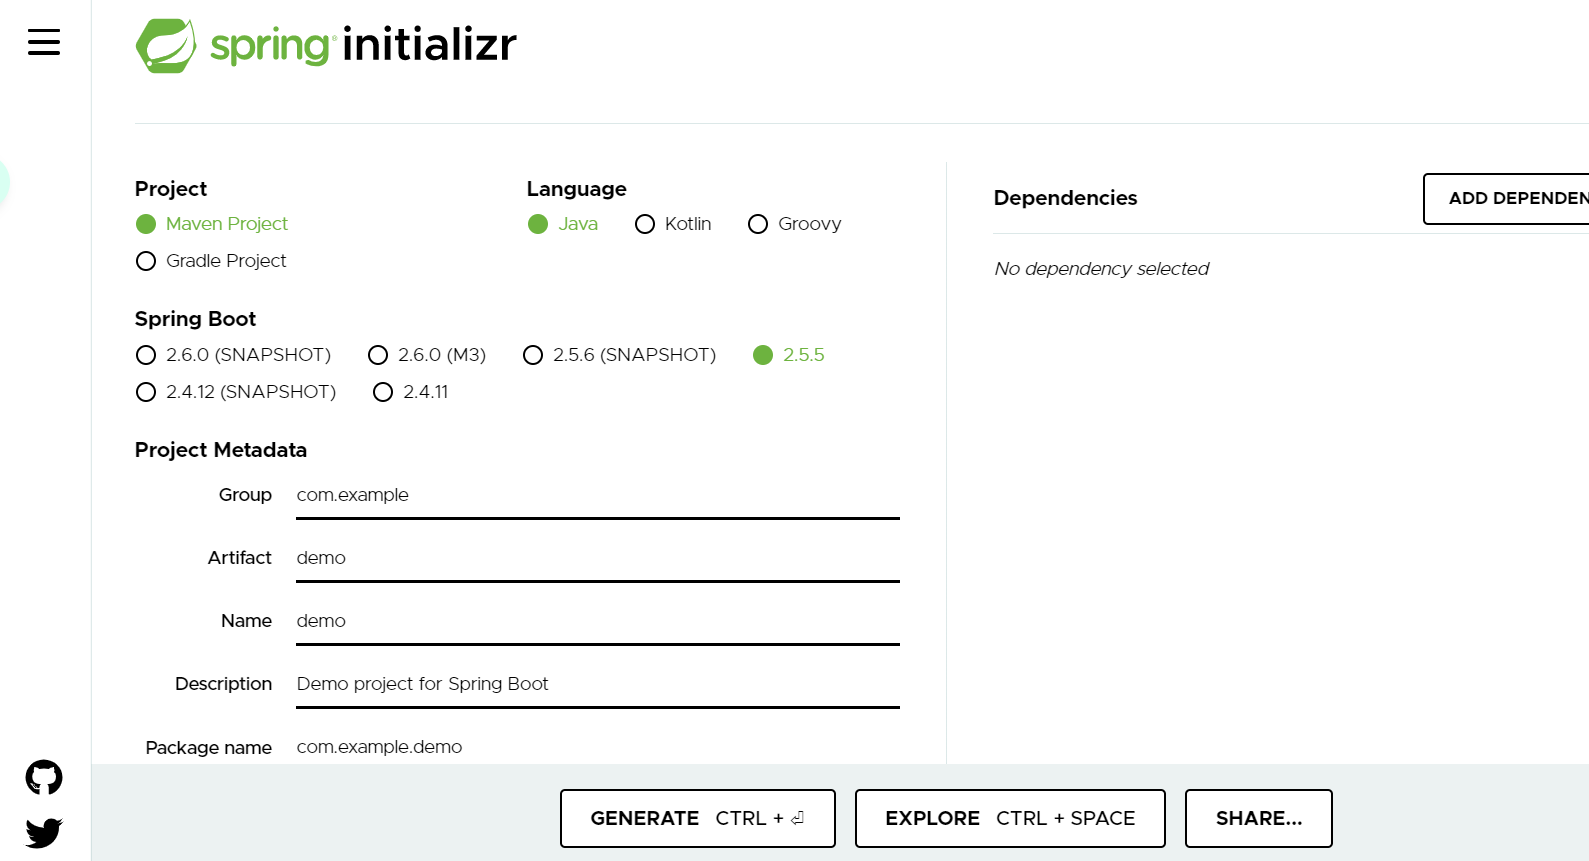Image resolution: width=1589 pixels, height=861 pixels.
Task: Edit the Description field
Action: pyautogui.click(x=597, y=685)
